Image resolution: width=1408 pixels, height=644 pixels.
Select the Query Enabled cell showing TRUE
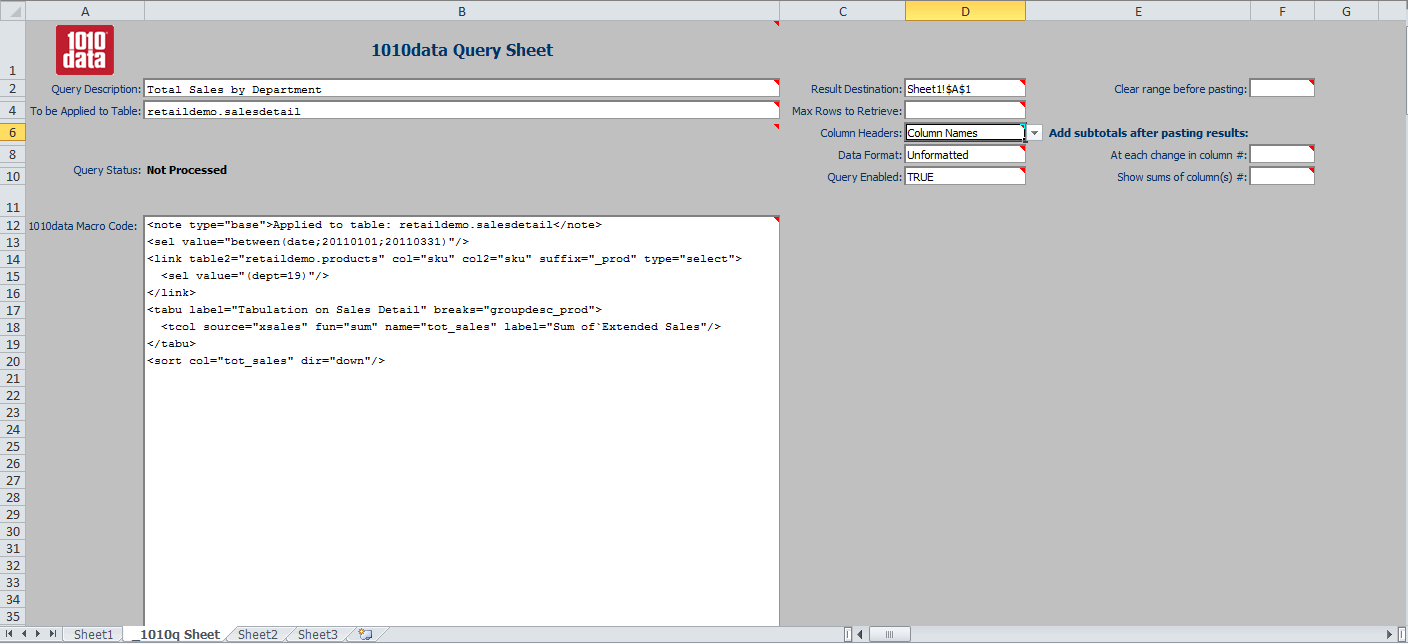(965, 177)
